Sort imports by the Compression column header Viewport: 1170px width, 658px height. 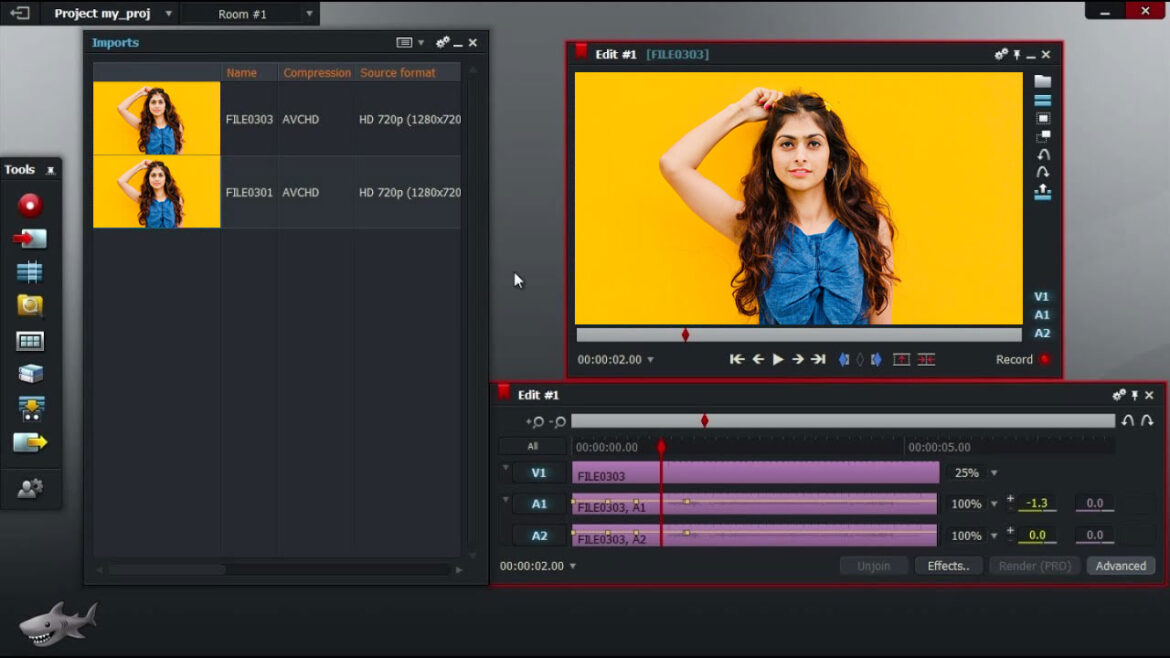316,73
